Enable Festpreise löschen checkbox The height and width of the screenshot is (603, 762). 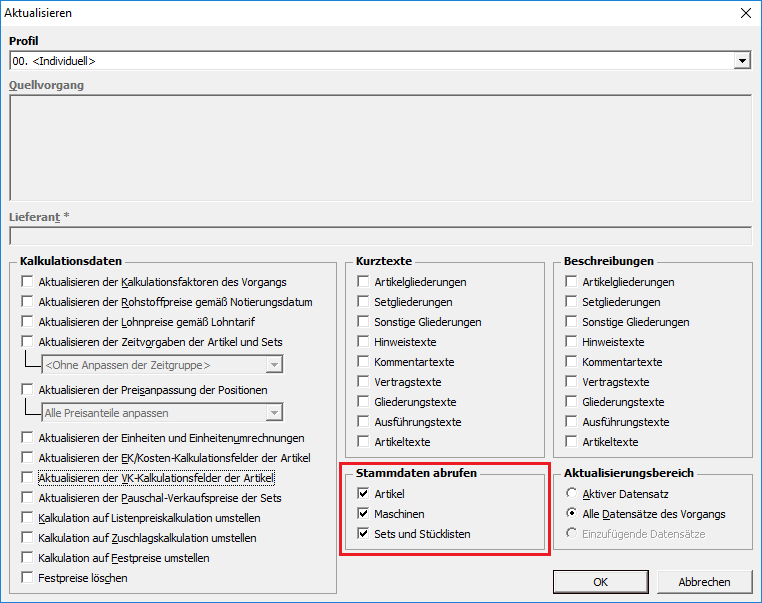tap(28, 578)
